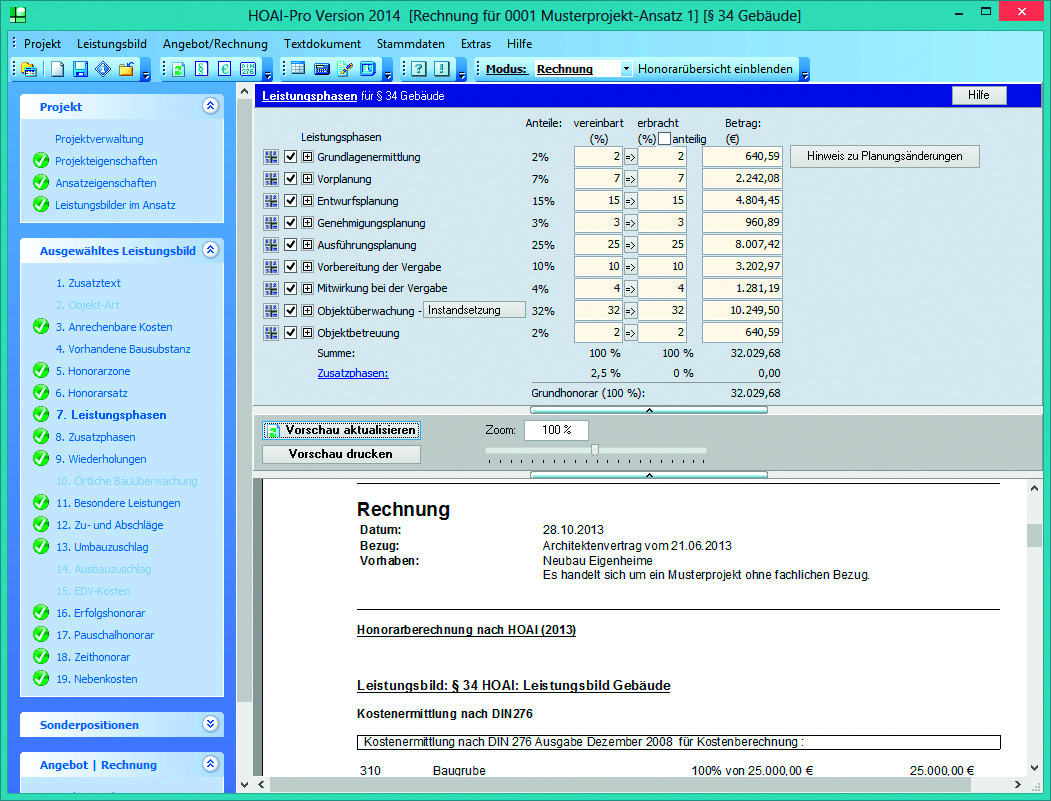
Task: Collapse the Projekt sidebar panel
Action: click(x=210, y=106)
